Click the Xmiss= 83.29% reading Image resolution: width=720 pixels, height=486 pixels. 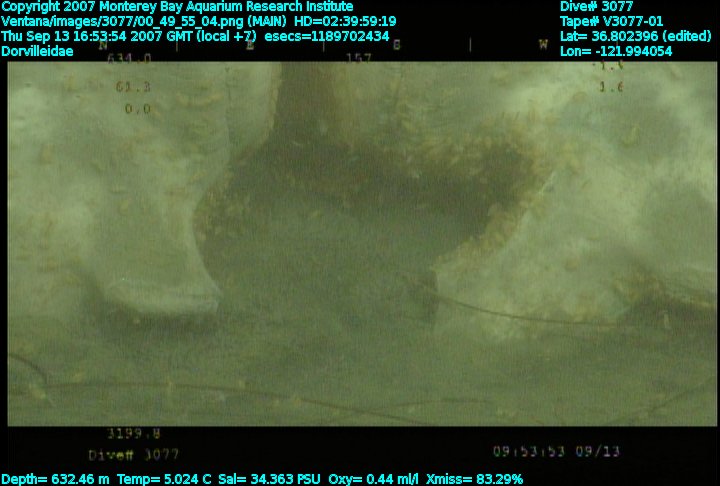point(474,480)
